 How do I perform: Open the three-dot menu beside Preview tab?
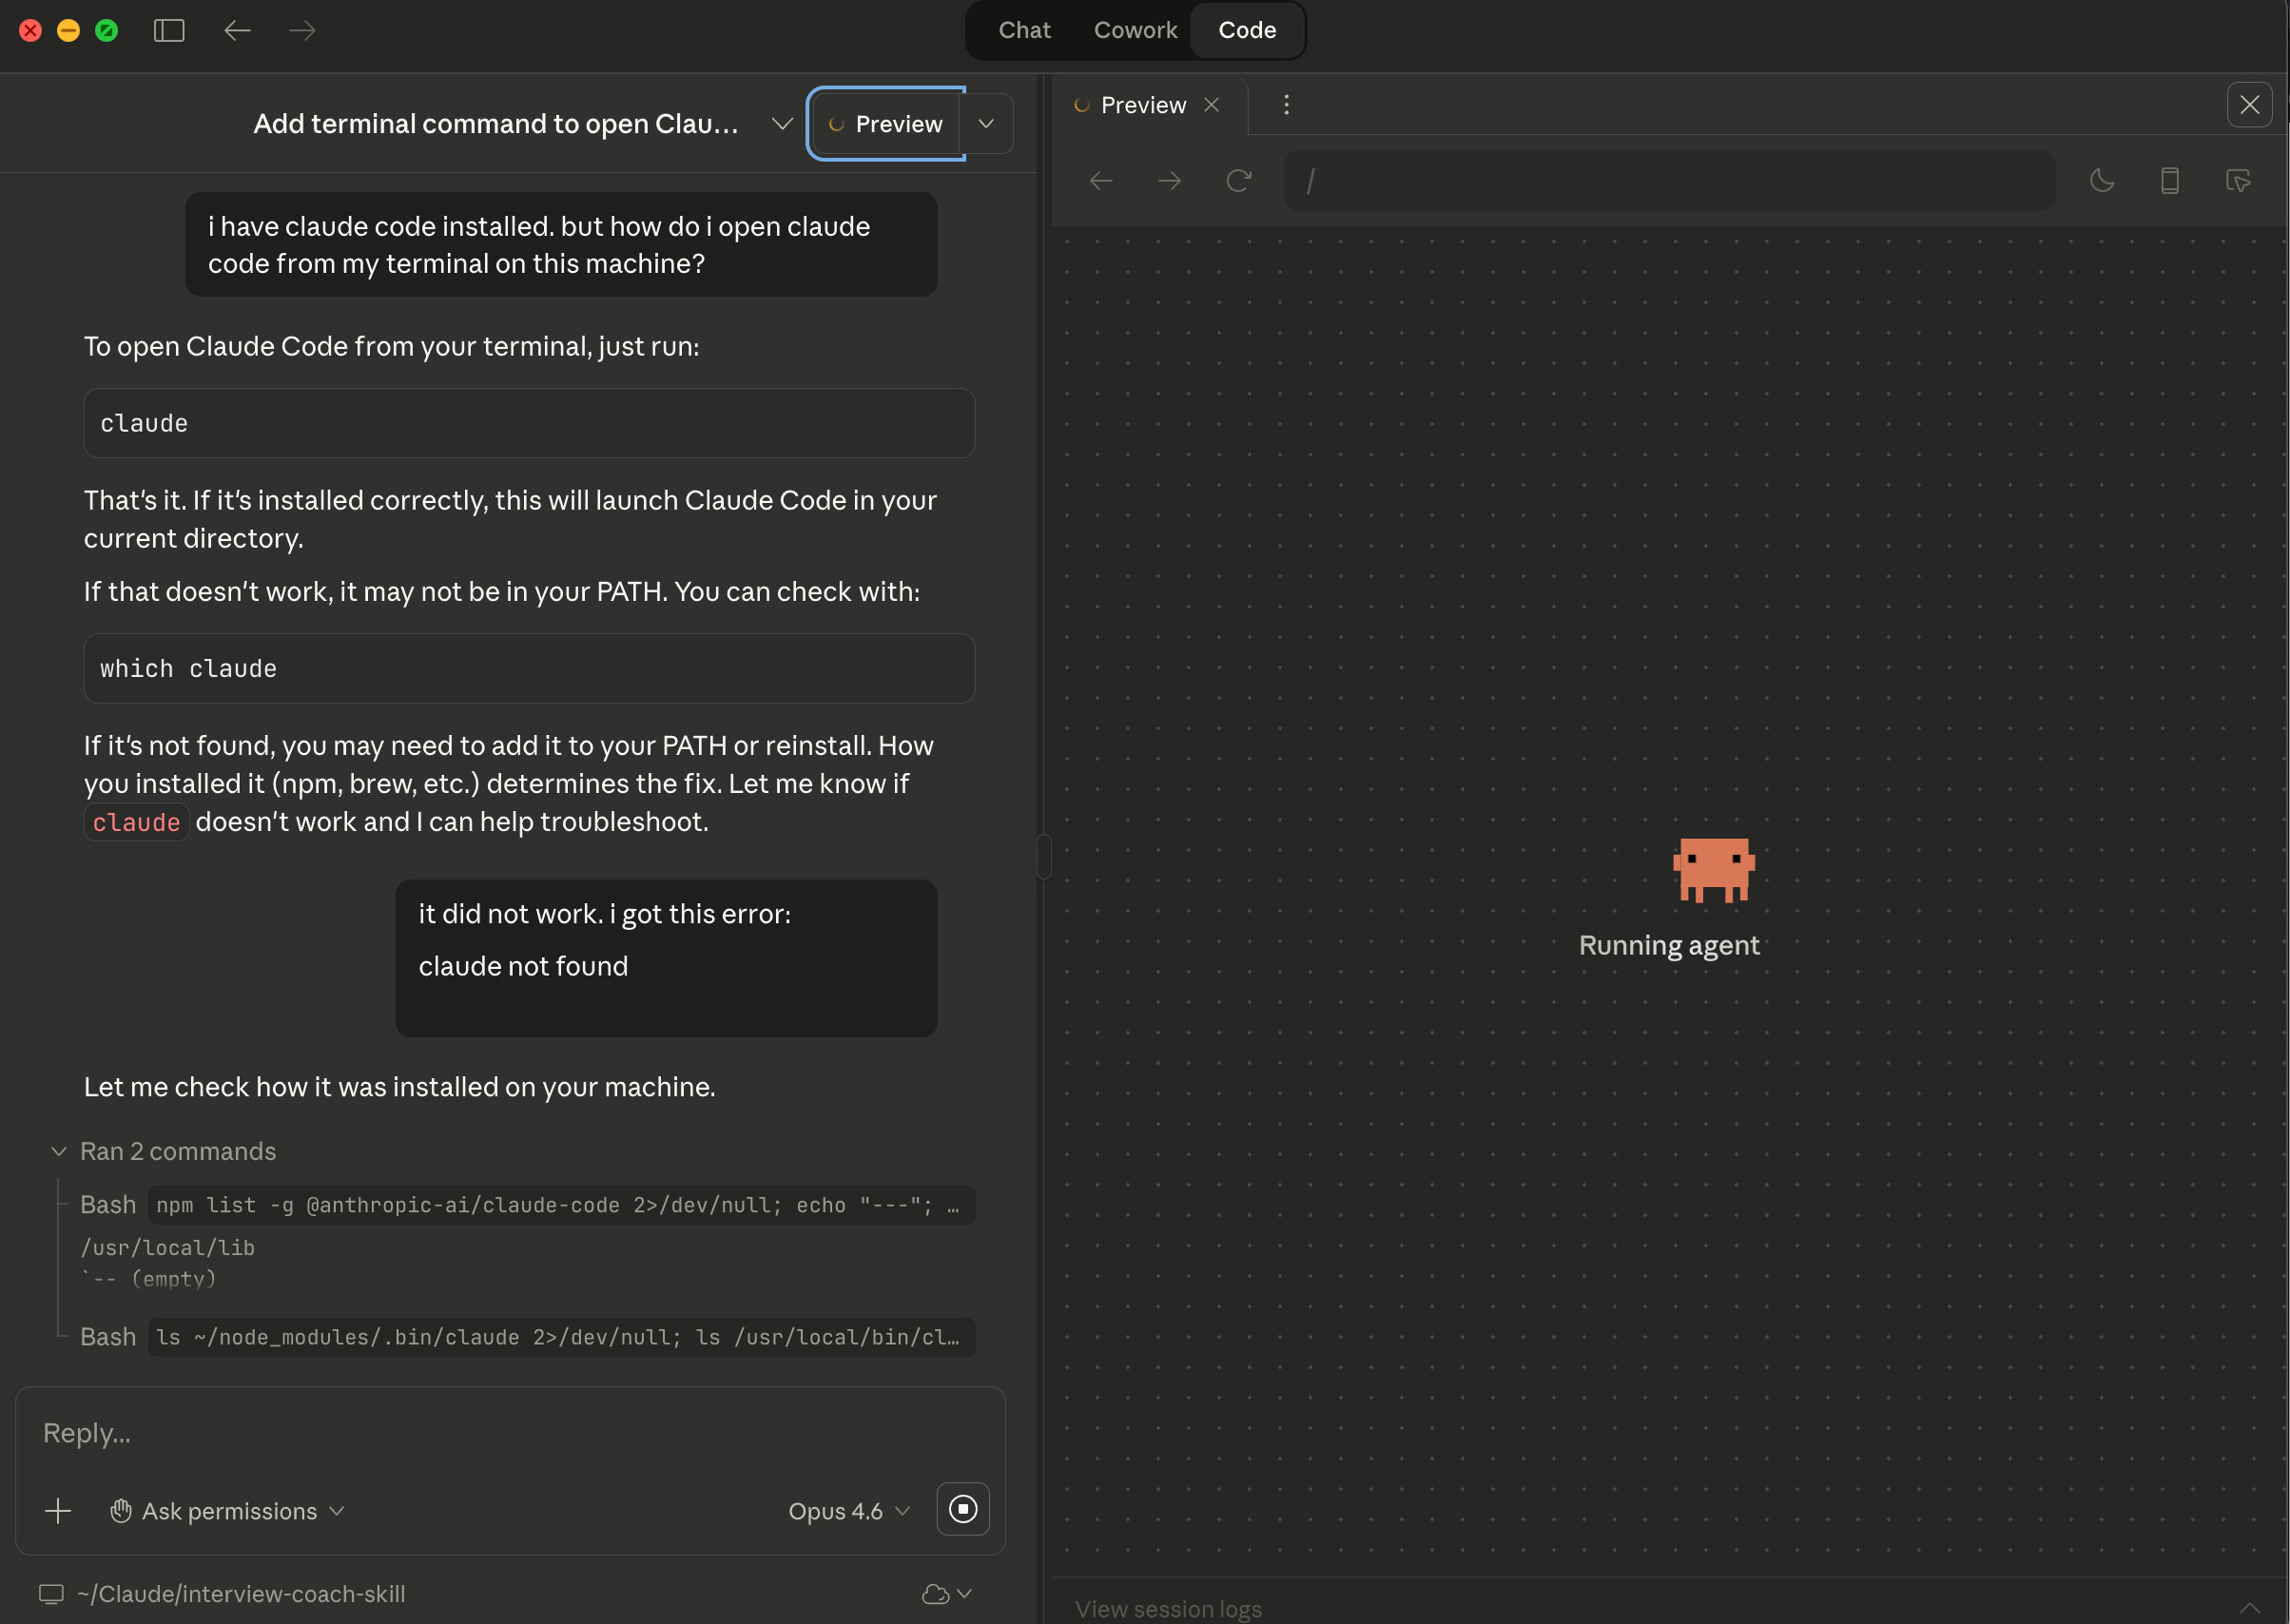click(1286, 105)
